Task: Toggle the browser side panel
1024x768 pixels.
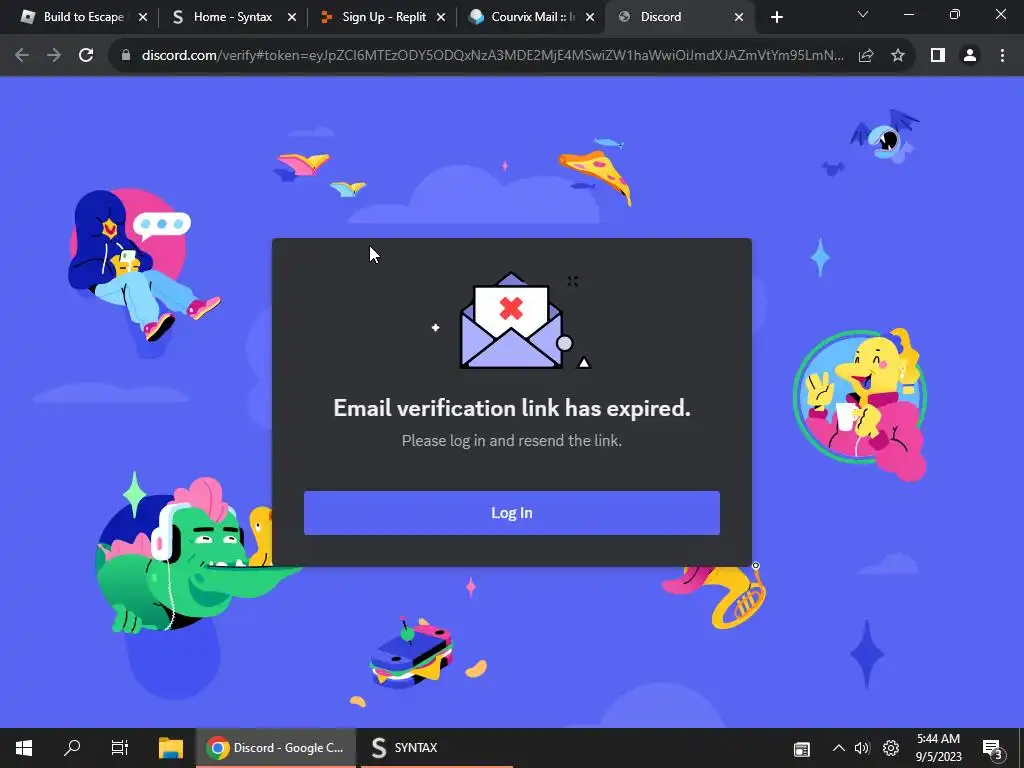Action: (938, 56)
